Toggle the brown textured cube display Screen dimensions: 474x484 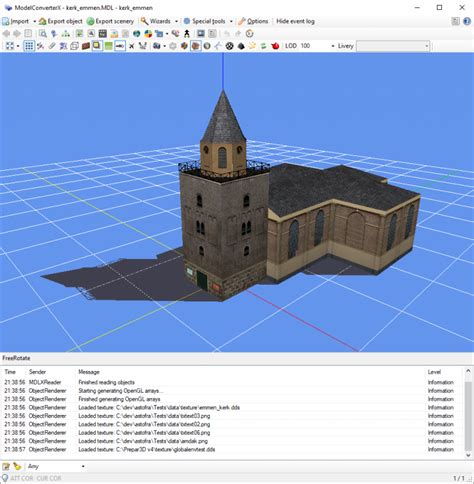click(x=196, y=46)
